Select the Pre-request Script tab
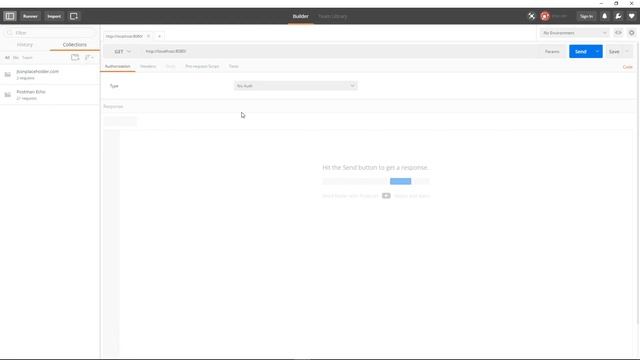640x360 pixels. click(202, 66)
